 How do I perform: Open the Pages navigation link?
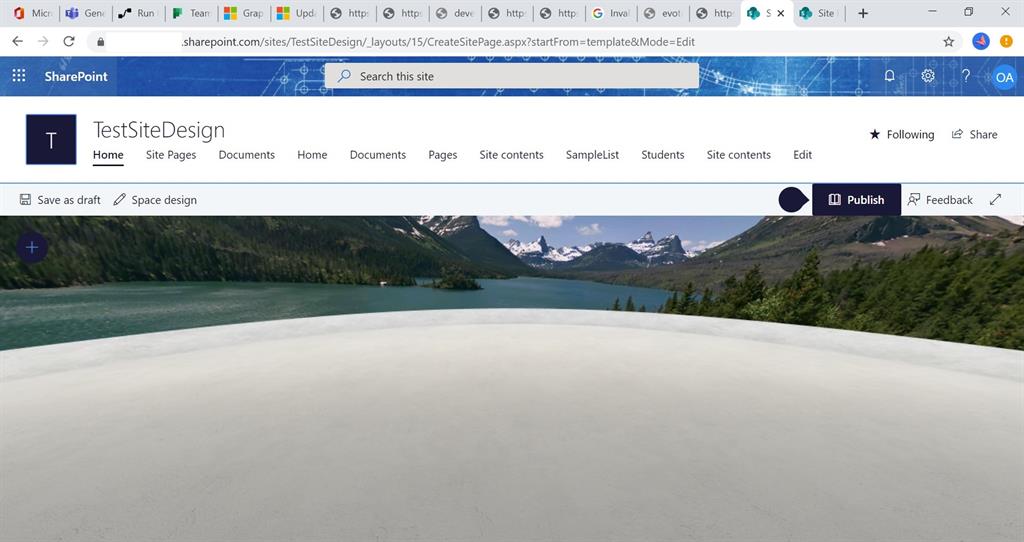[x=443, y=155]
